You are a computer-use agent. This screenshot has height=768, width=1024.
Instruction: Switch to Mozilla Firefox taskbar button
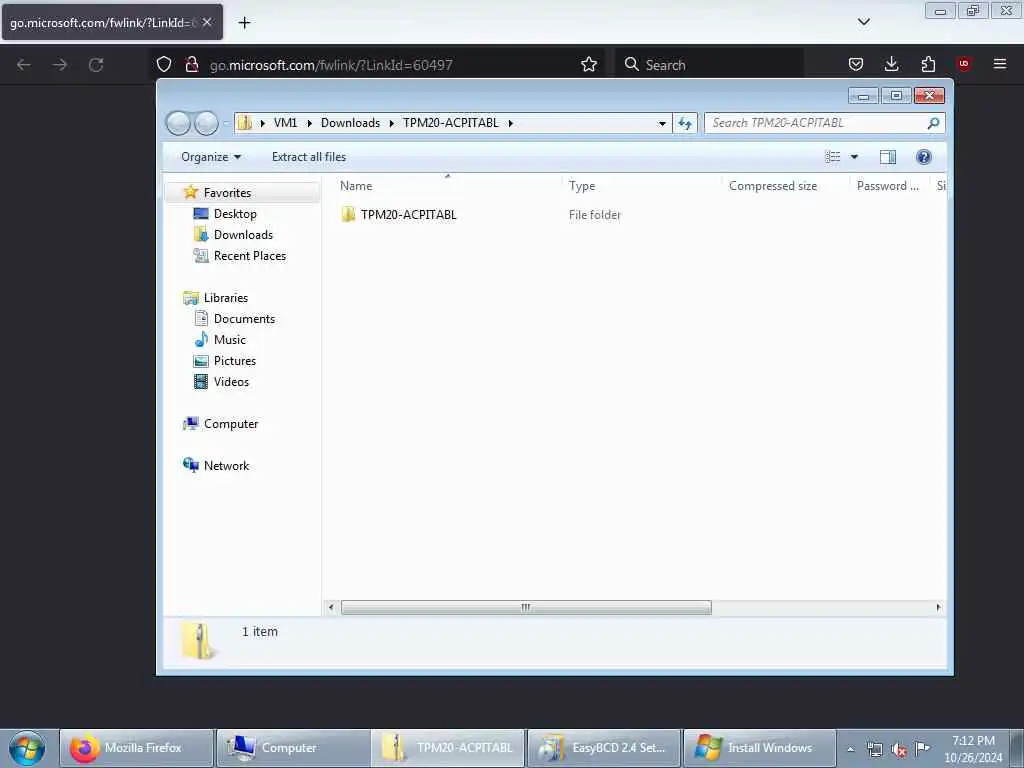click(x=136, y=748)
